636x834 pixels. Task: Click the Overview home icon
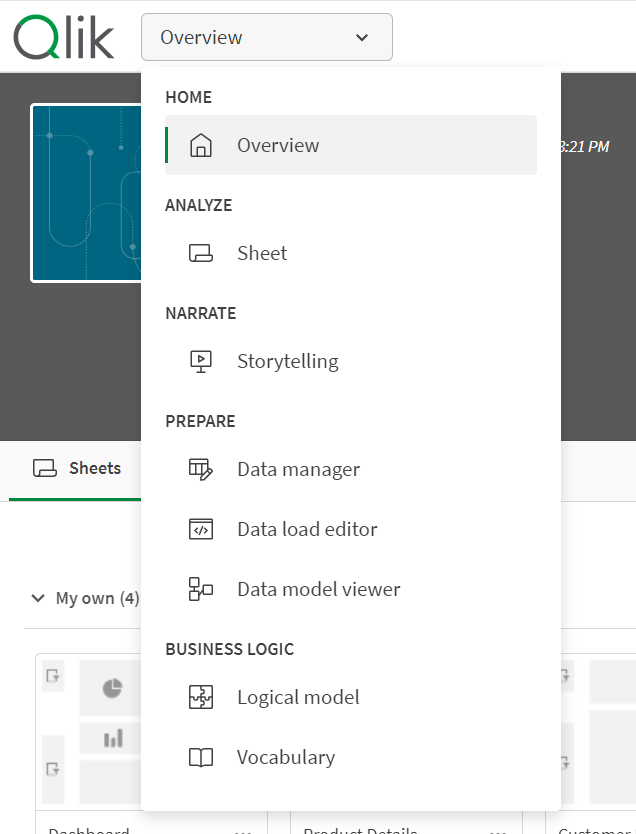pyautogui.click(x=201, y=145)
